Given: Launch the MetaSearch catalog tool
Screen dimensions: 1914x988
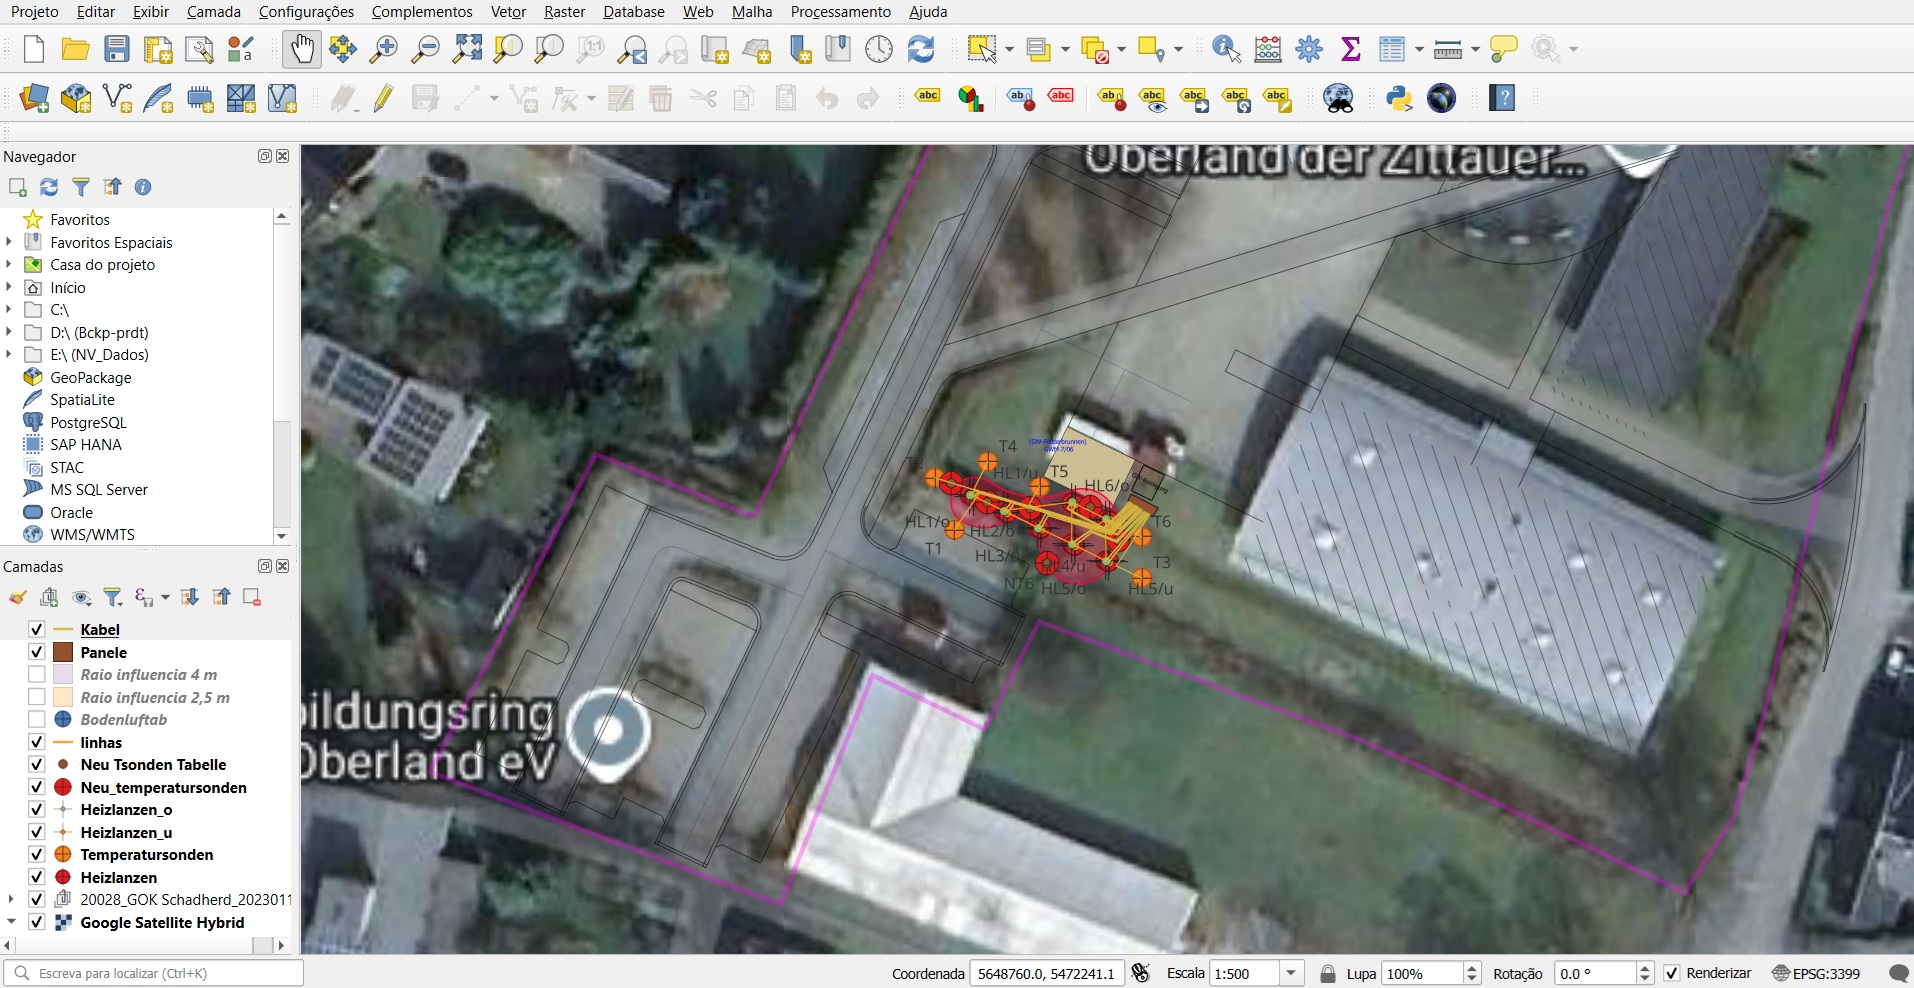Looking at the screenshot, I should [1339, 98].
